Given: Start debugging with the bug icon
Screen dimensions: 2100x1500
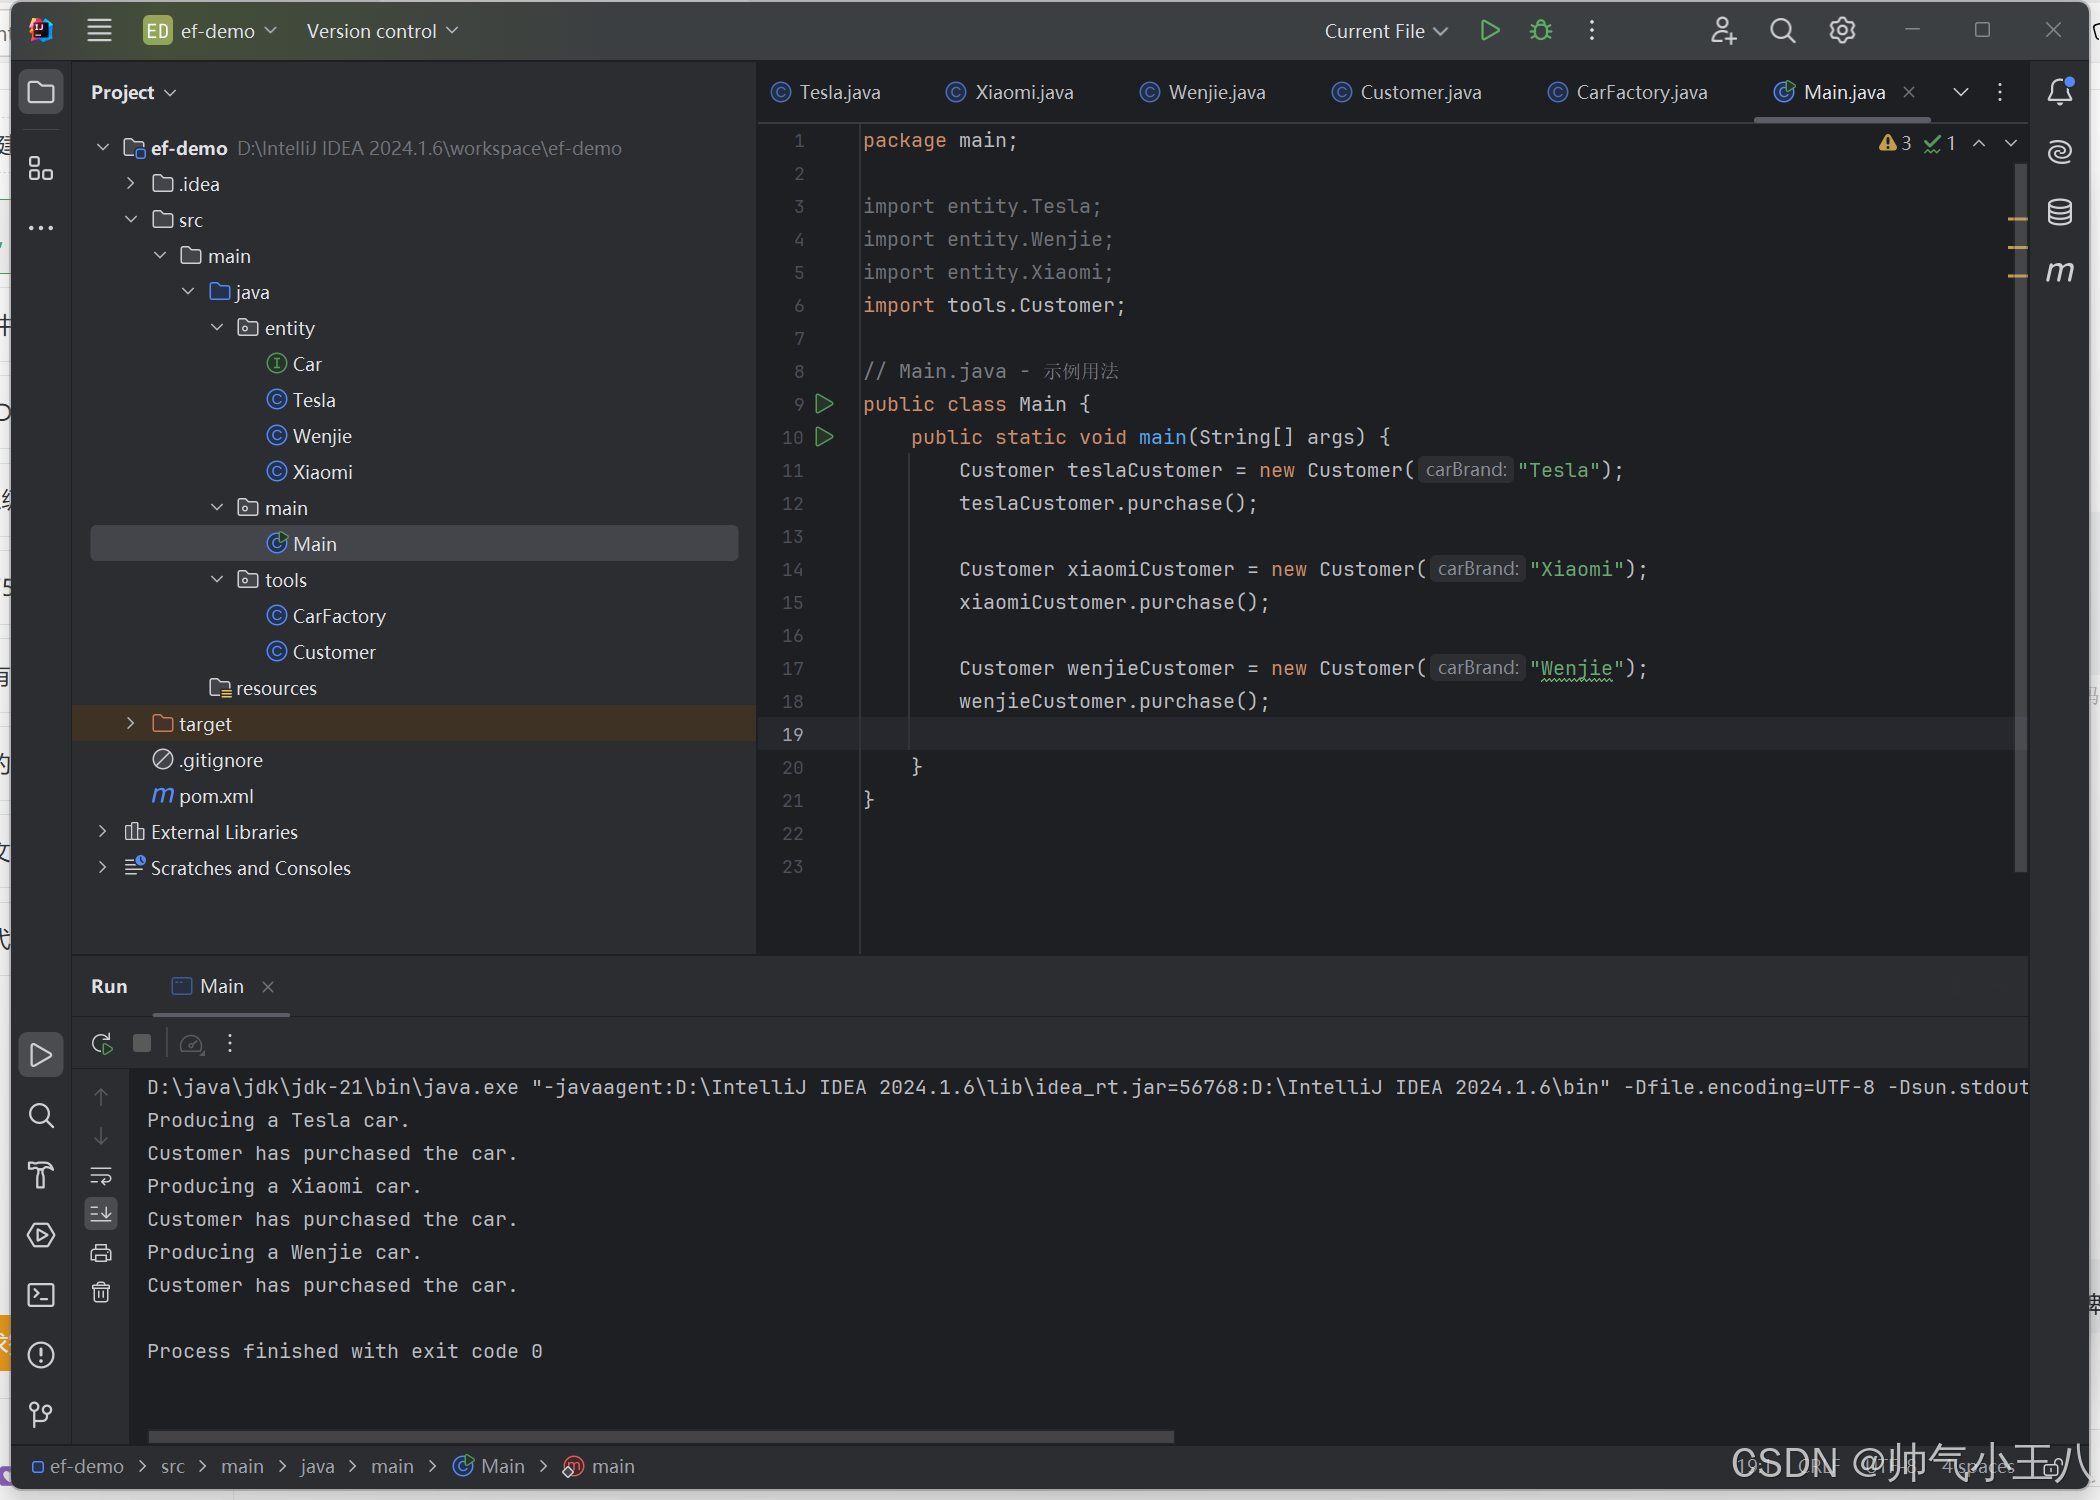Looking at the screenshot, I should click(x=1540, y=31).
